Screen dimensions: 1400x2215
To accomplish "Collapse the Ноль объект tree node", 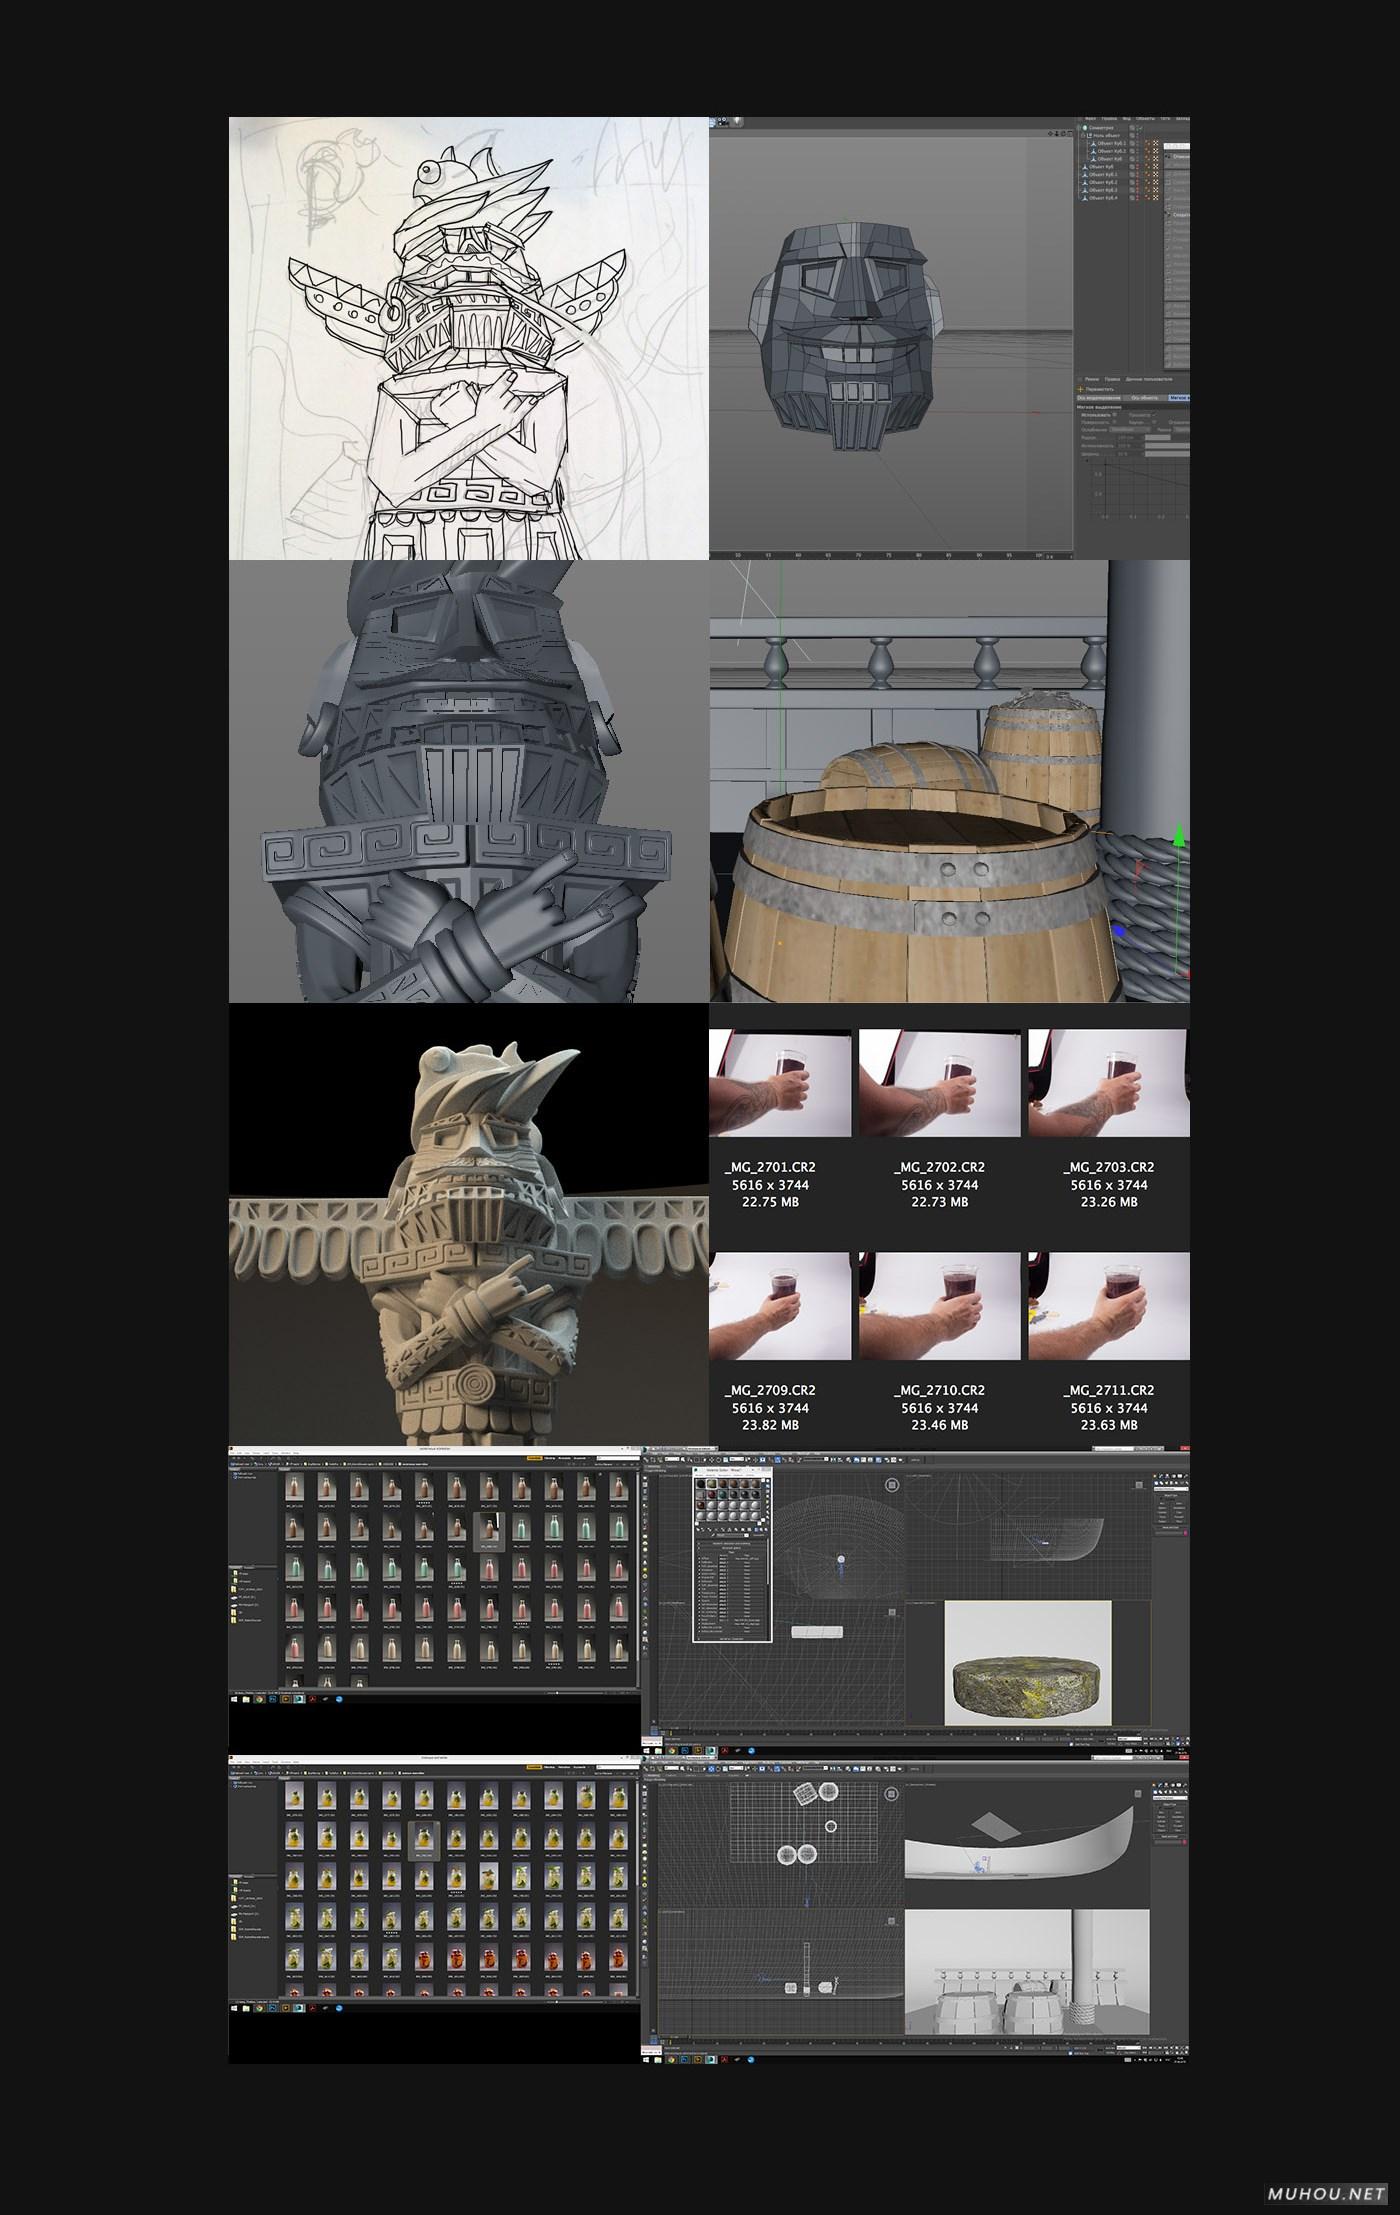I will [x=1082, y=136].
